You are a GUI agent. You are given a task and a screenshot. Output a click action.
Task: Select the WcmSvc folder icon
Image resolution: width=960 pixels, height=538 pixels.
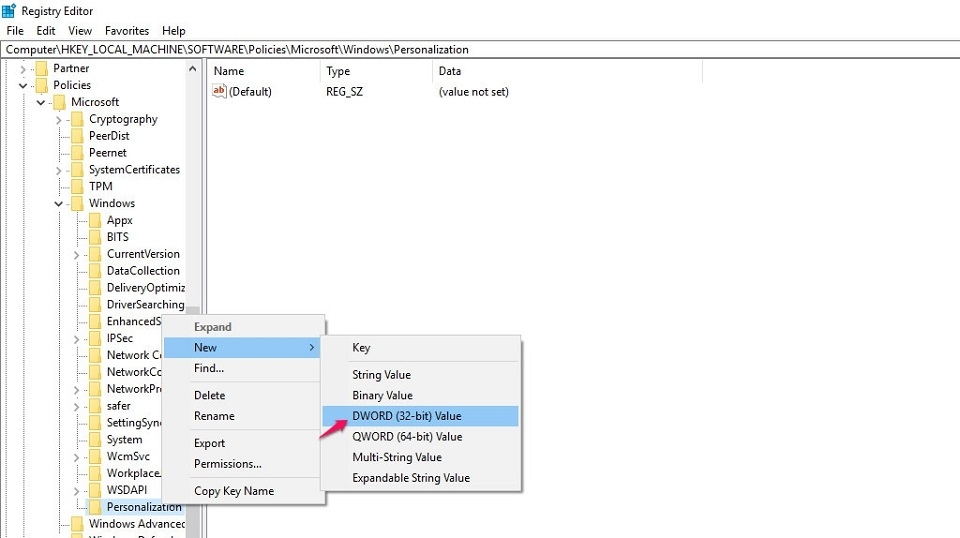tap(95, 457)
